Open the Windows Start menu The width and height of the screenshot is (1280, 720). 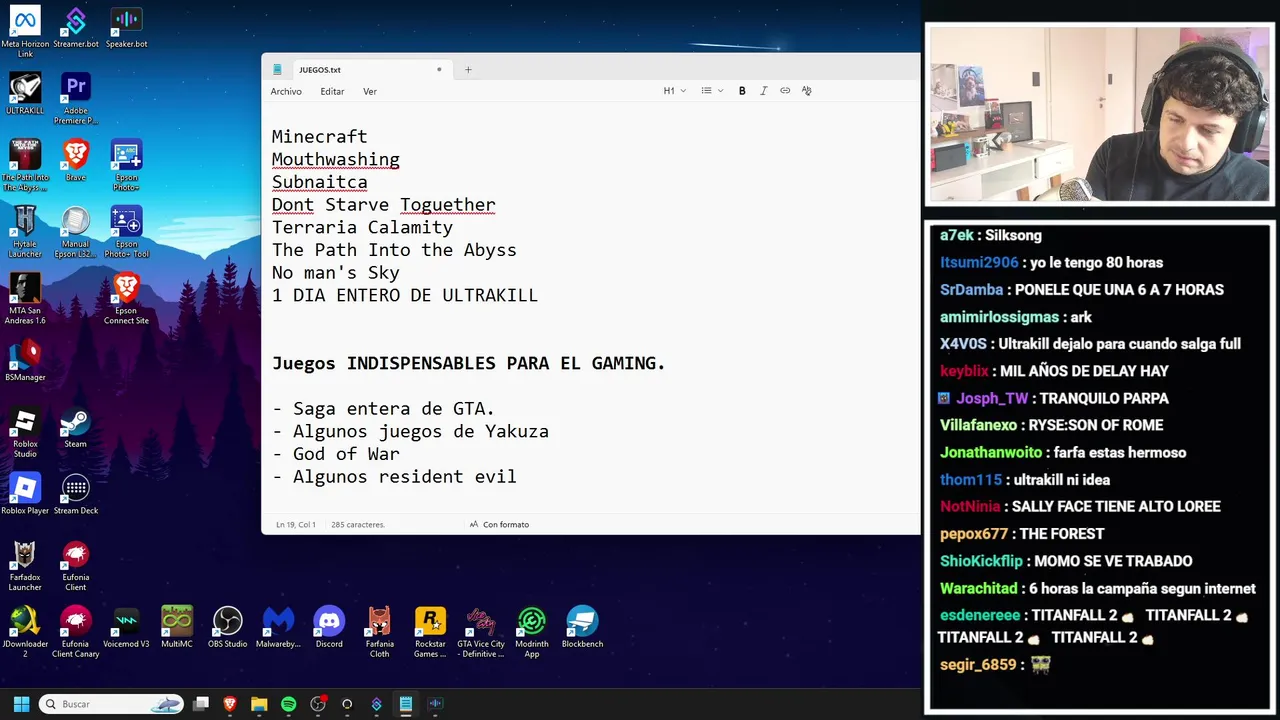click(21, 704)
